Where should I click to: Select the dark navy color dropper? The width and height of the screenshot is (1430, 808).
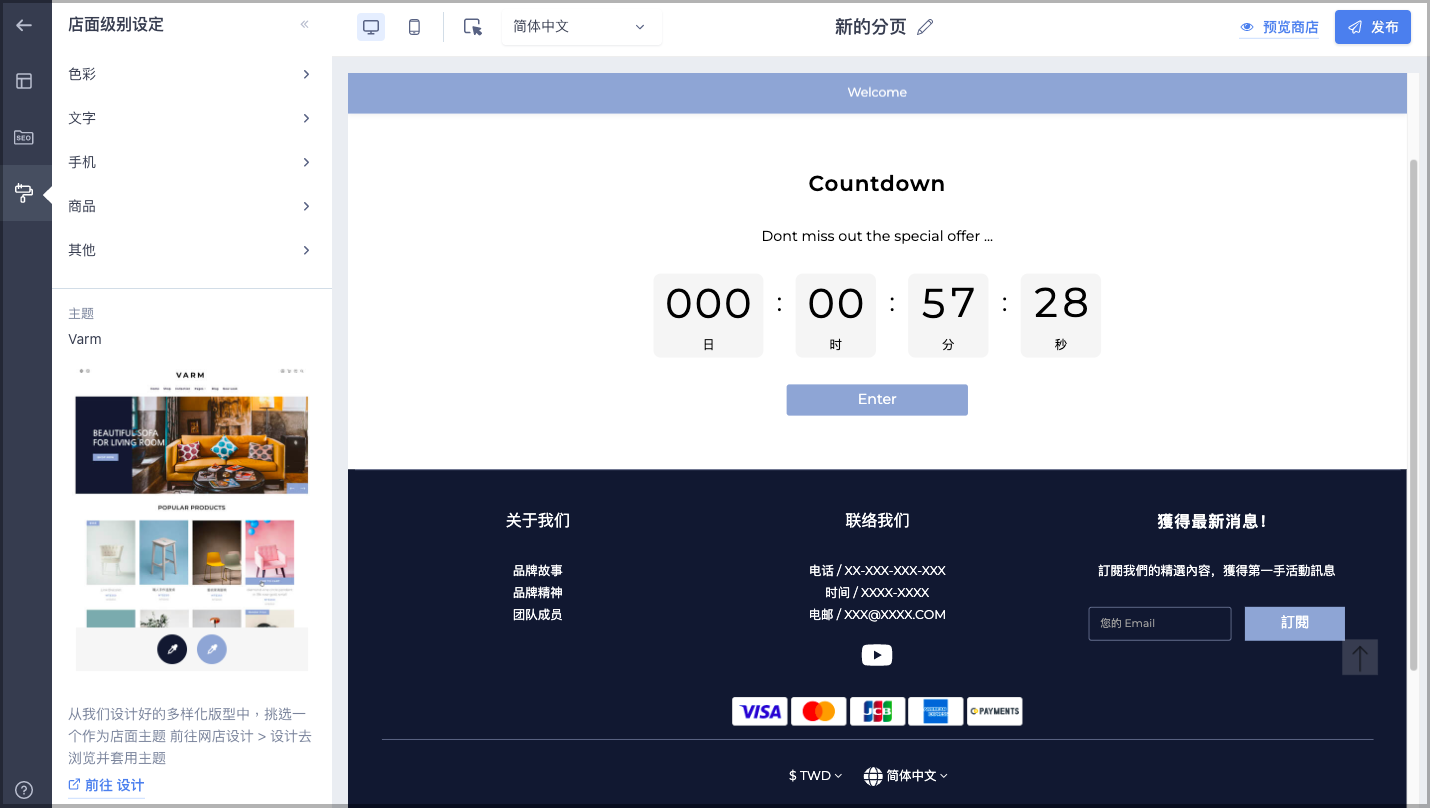(x=172, y=649)
